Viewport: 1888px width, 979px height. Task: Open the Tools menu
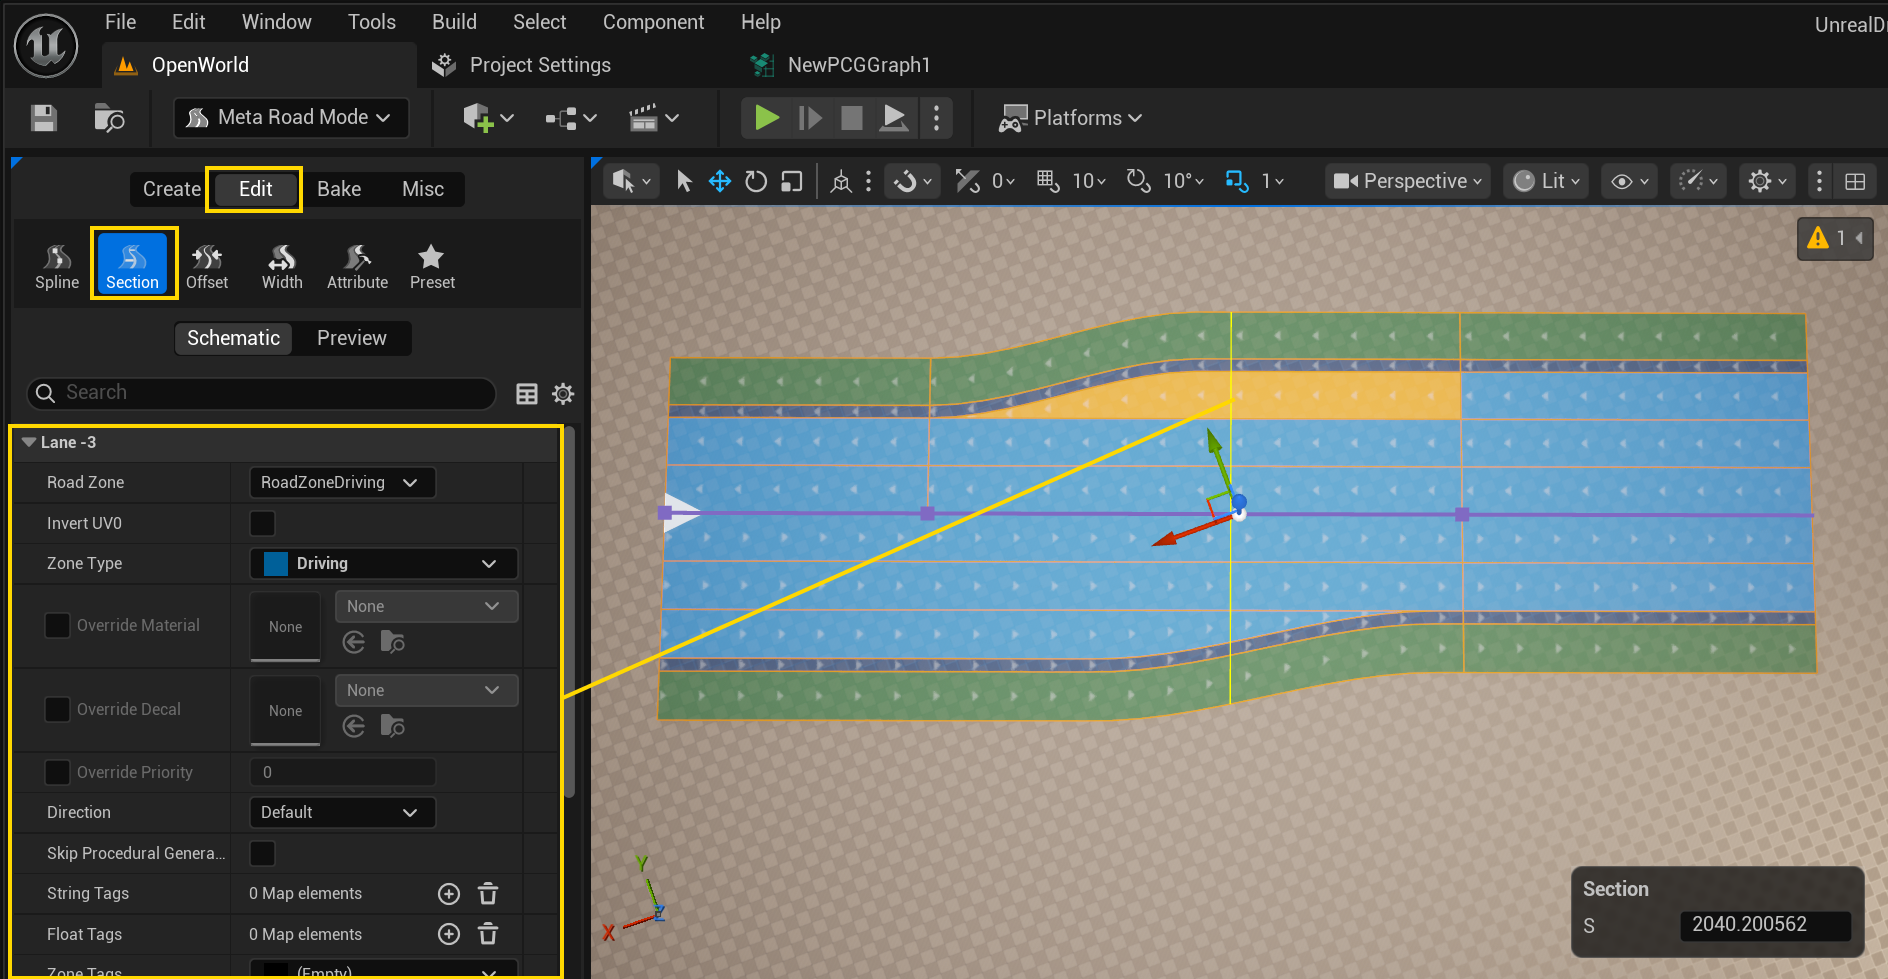pos(372,22)
